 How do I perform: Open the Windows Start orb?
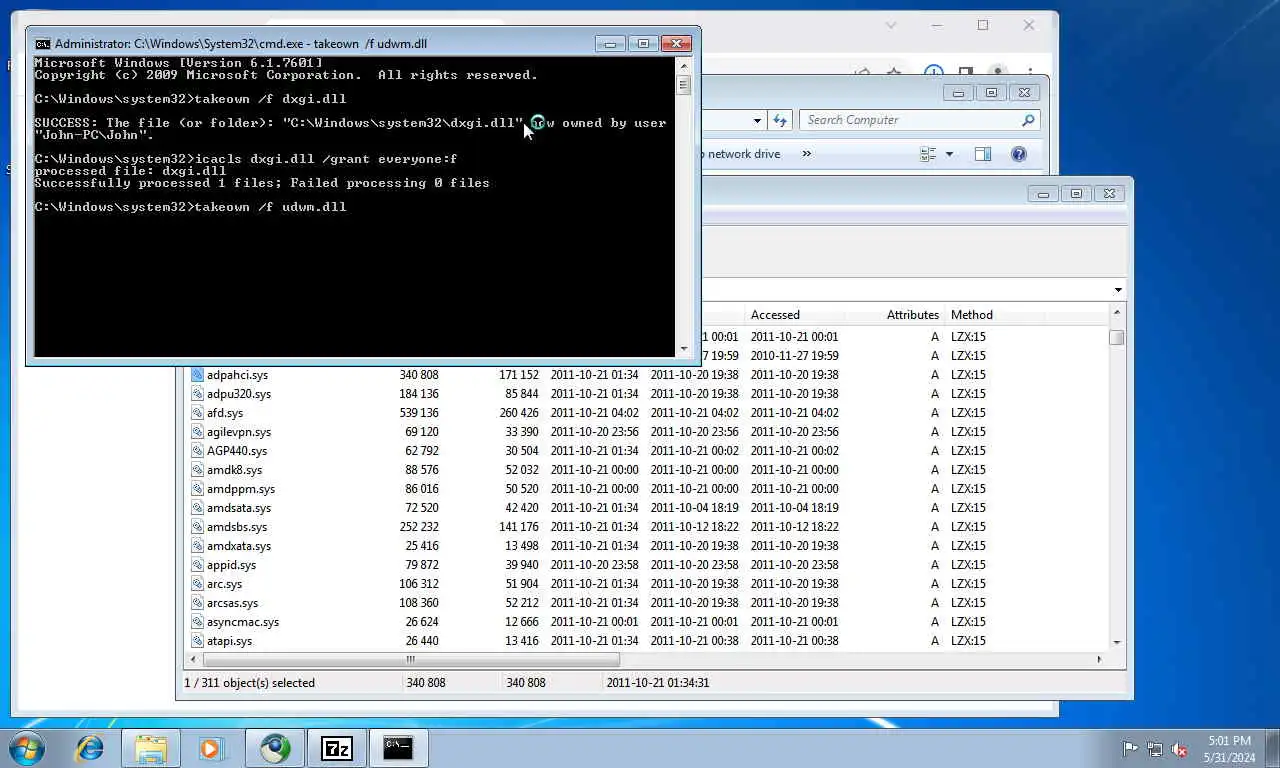[x=27, y=747]
